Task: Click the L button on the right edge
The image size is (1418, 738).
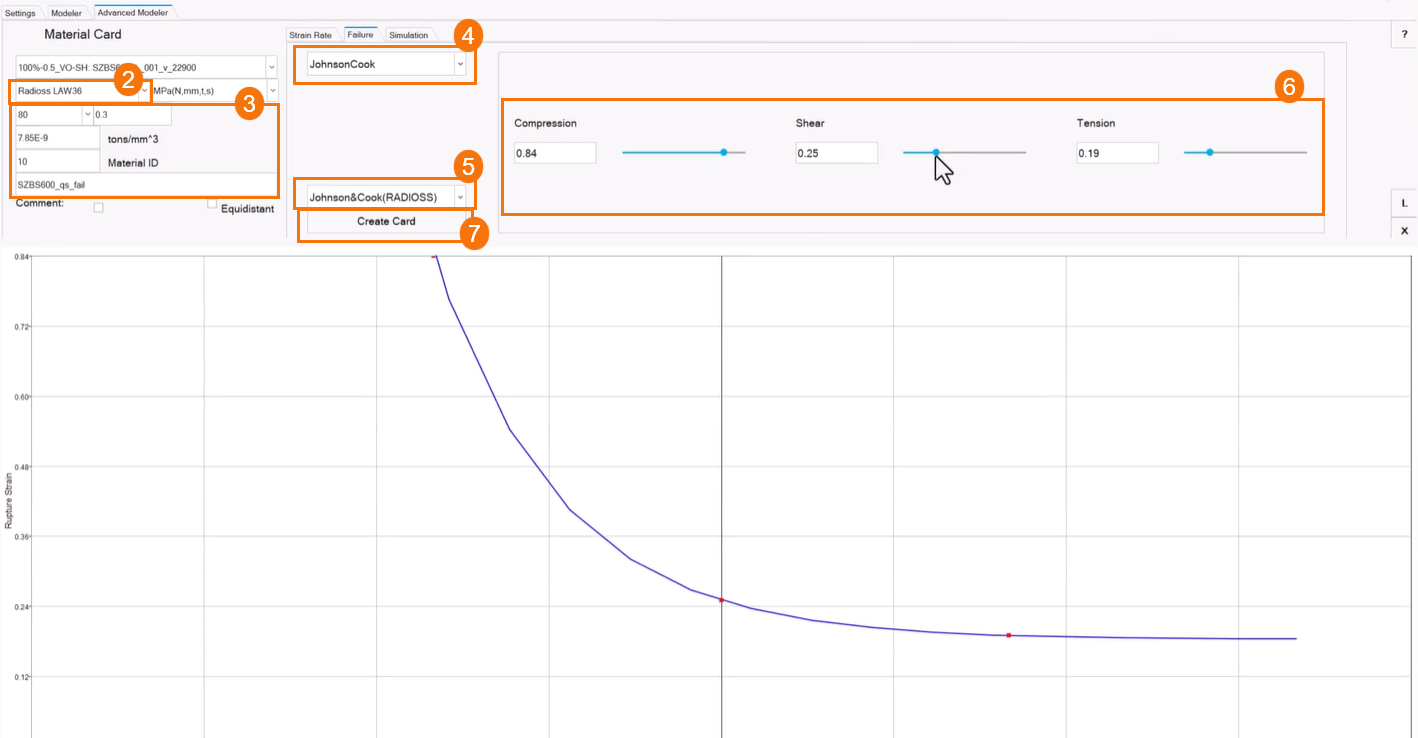Action: click(1404, 203)
